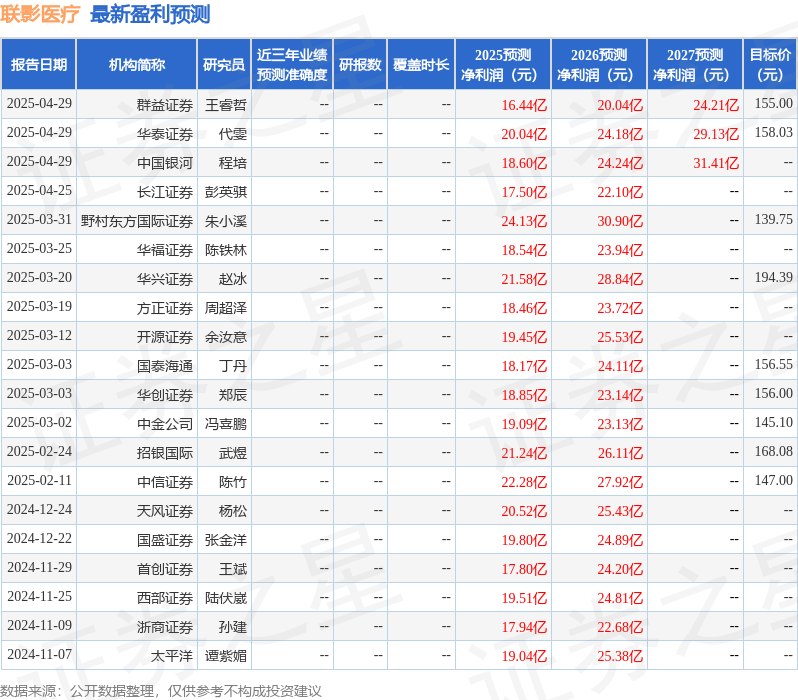This screenshot has width=798, height=700.
Task: Select the 野村东方国际证券 institution cell
Action: click(137, 221)
